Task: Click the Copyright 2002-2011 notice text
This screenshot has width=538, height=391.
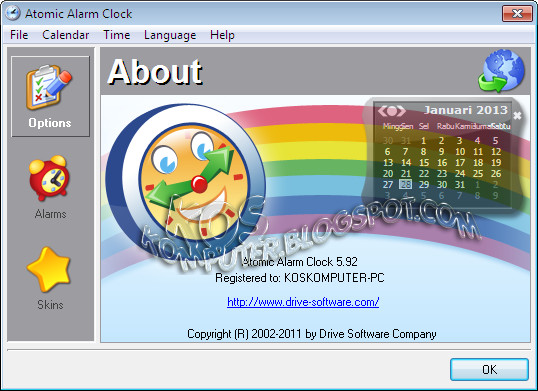Action: tap(312, 334)
